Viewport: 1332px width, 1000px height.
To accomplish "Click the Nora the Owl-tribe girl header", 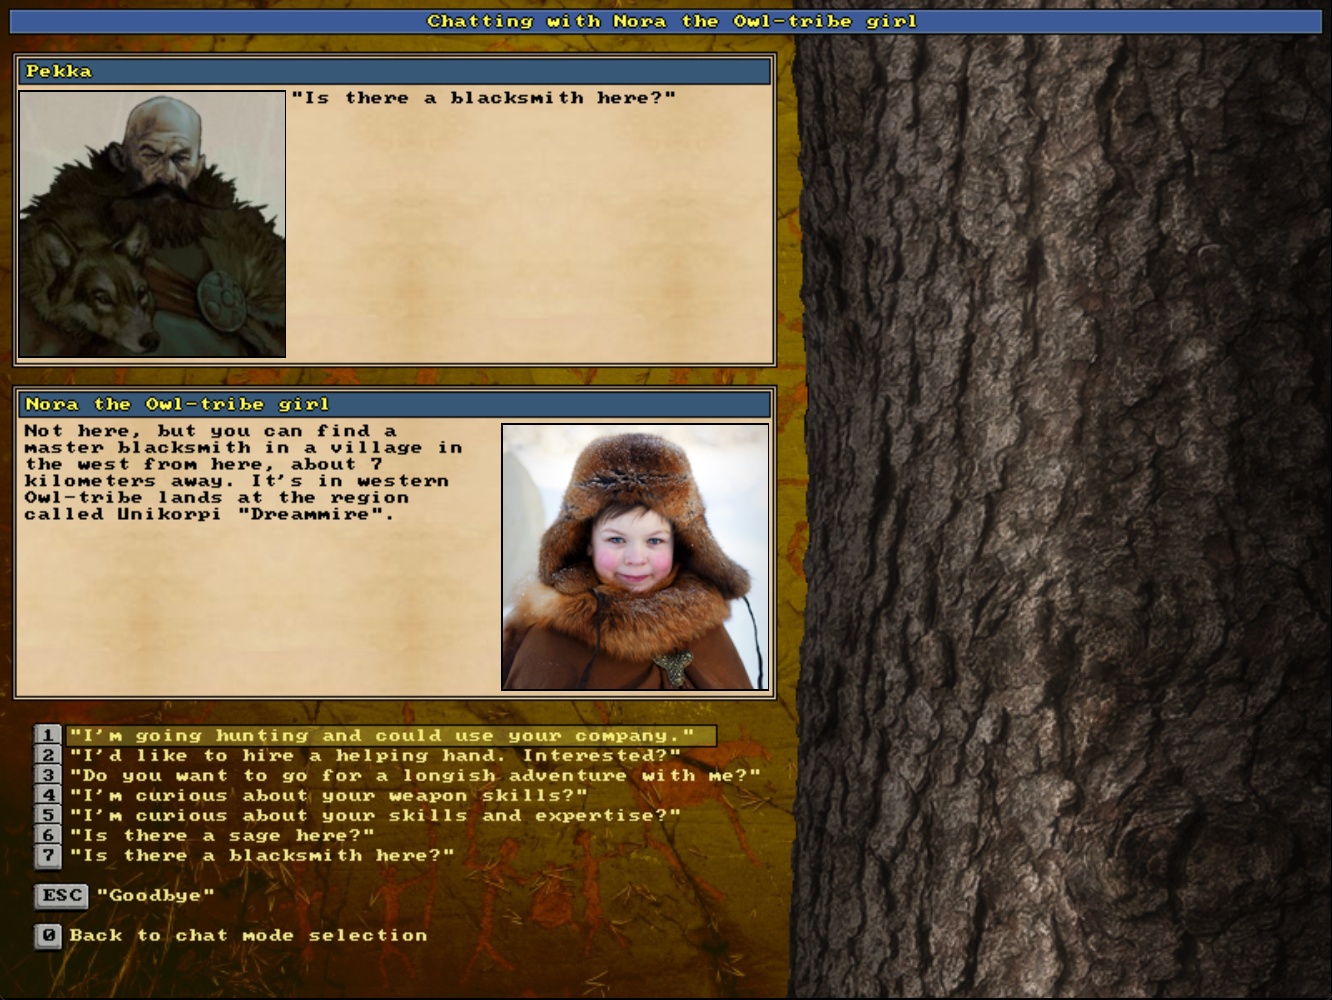I will click(x=395, y=404).
